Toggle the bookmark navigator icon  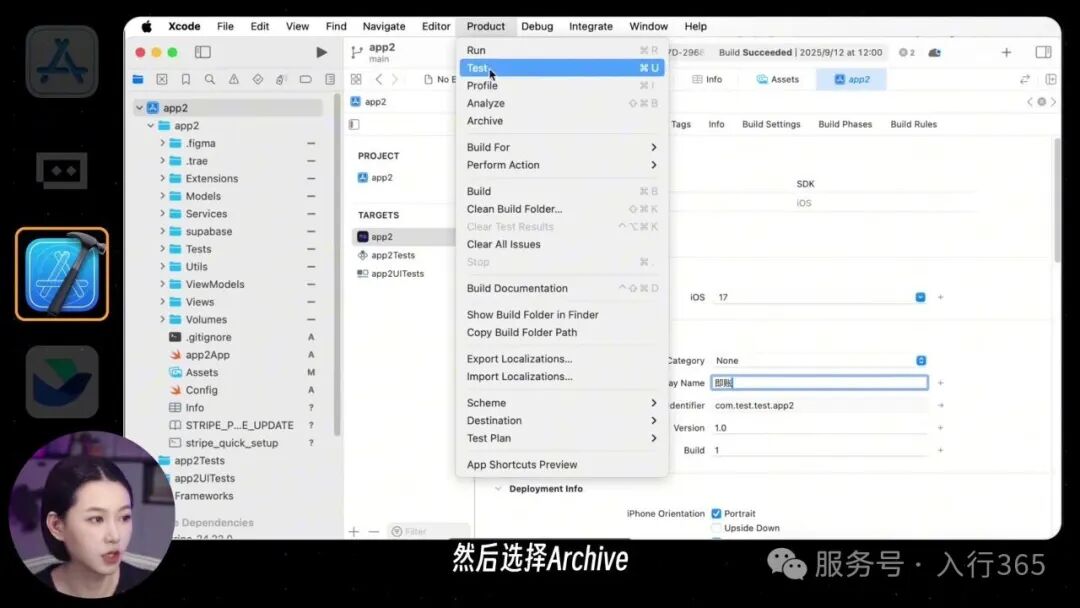tap(186, 79)
